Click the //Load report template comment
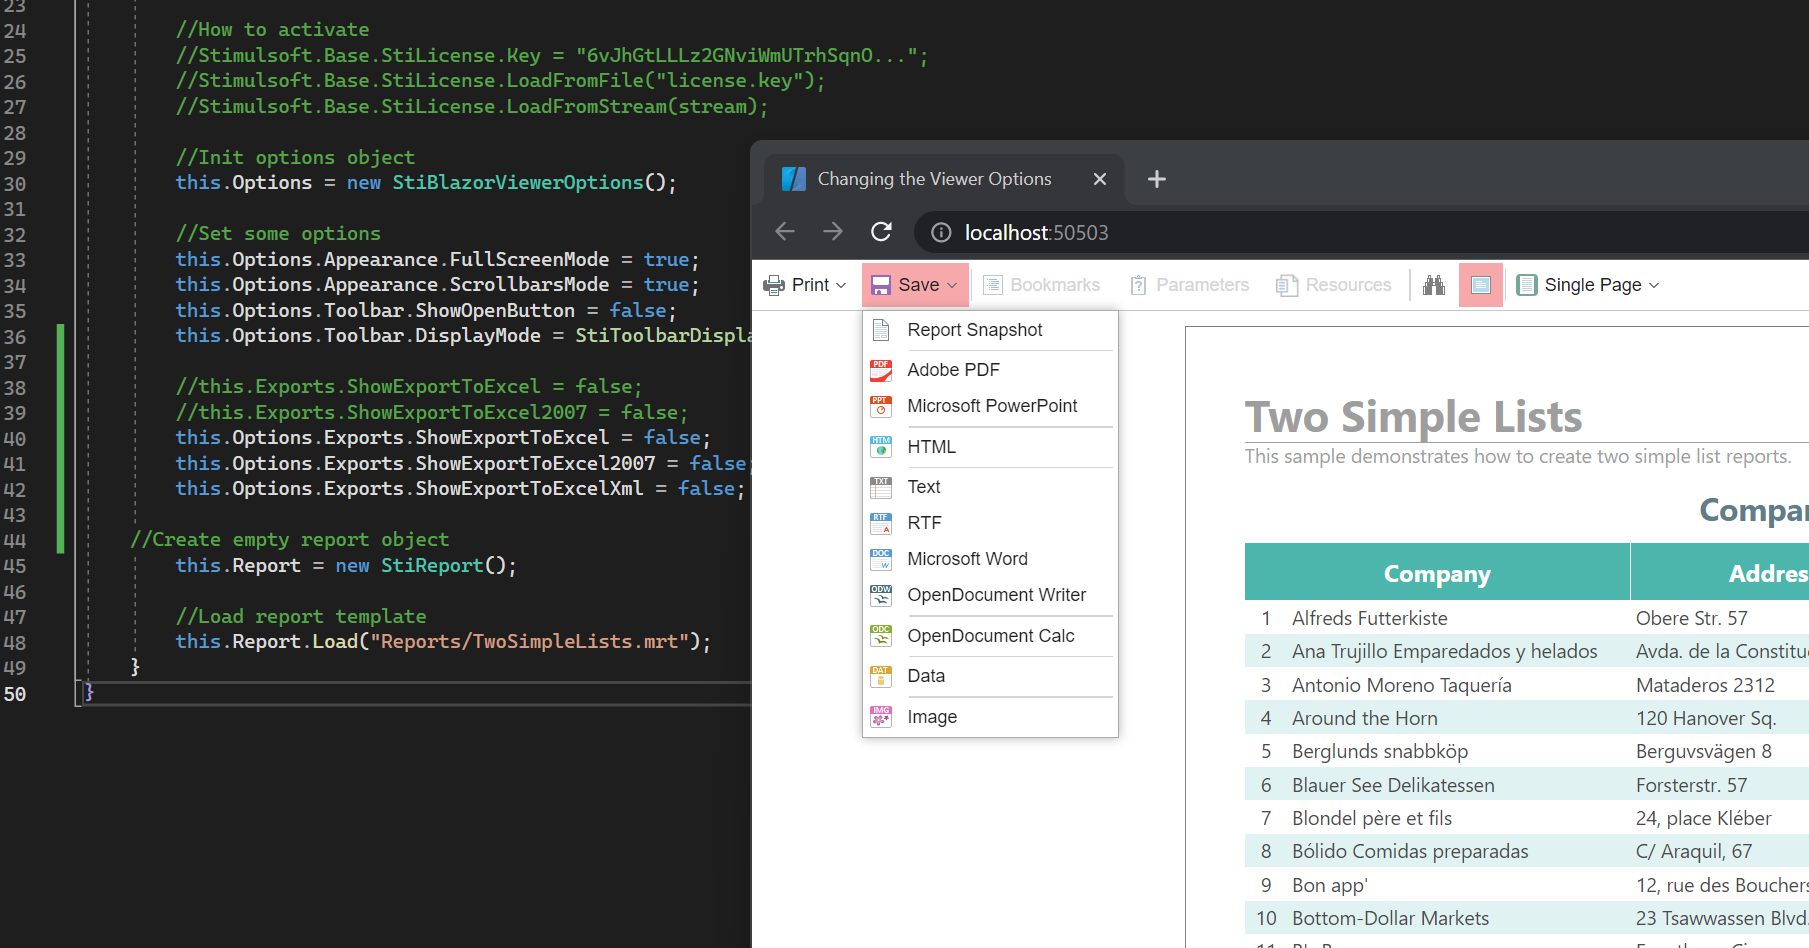Viewport: 1809px width, 948px height. 301,616
